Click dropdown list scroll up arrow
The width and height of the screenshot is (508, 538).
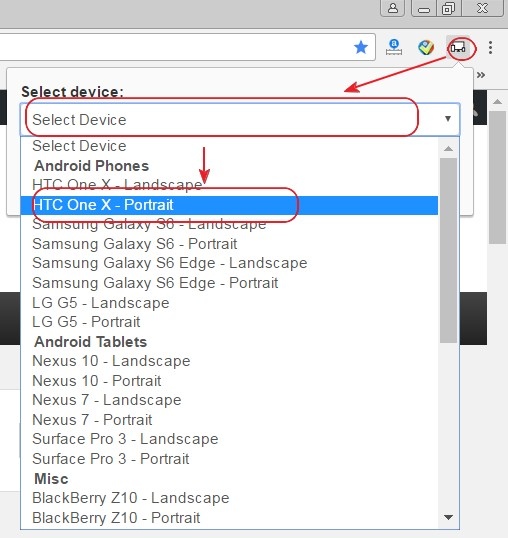click(448, 149)
